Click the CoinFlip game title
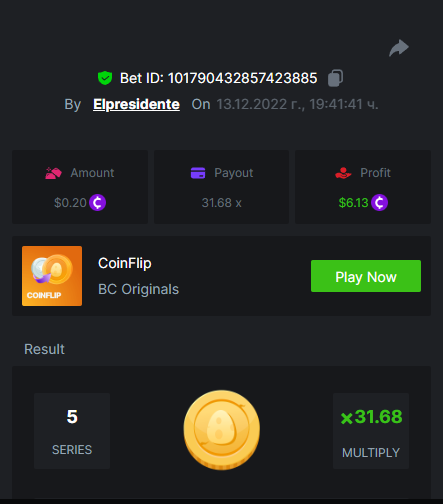Screen dimensions: 443x504 coord(125,263)
